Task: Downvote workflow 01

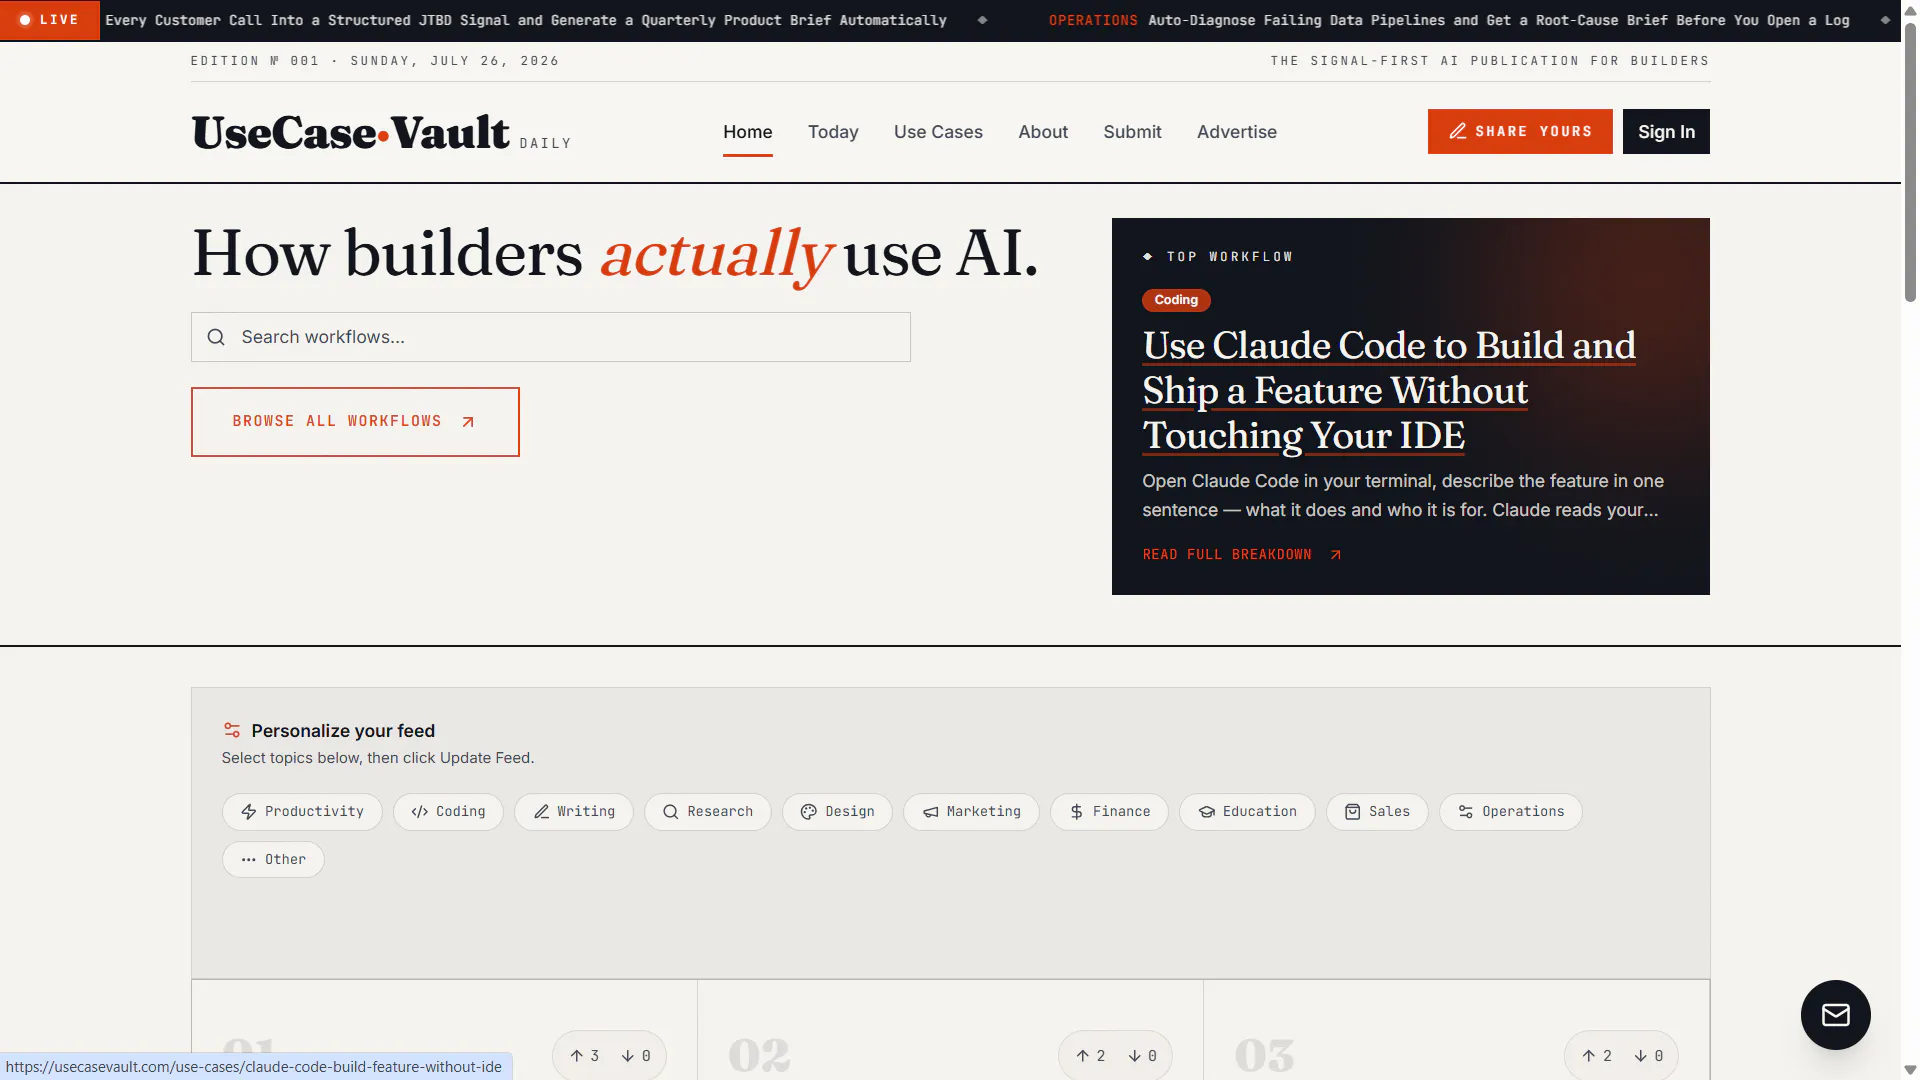Action: click(636, 1056)
